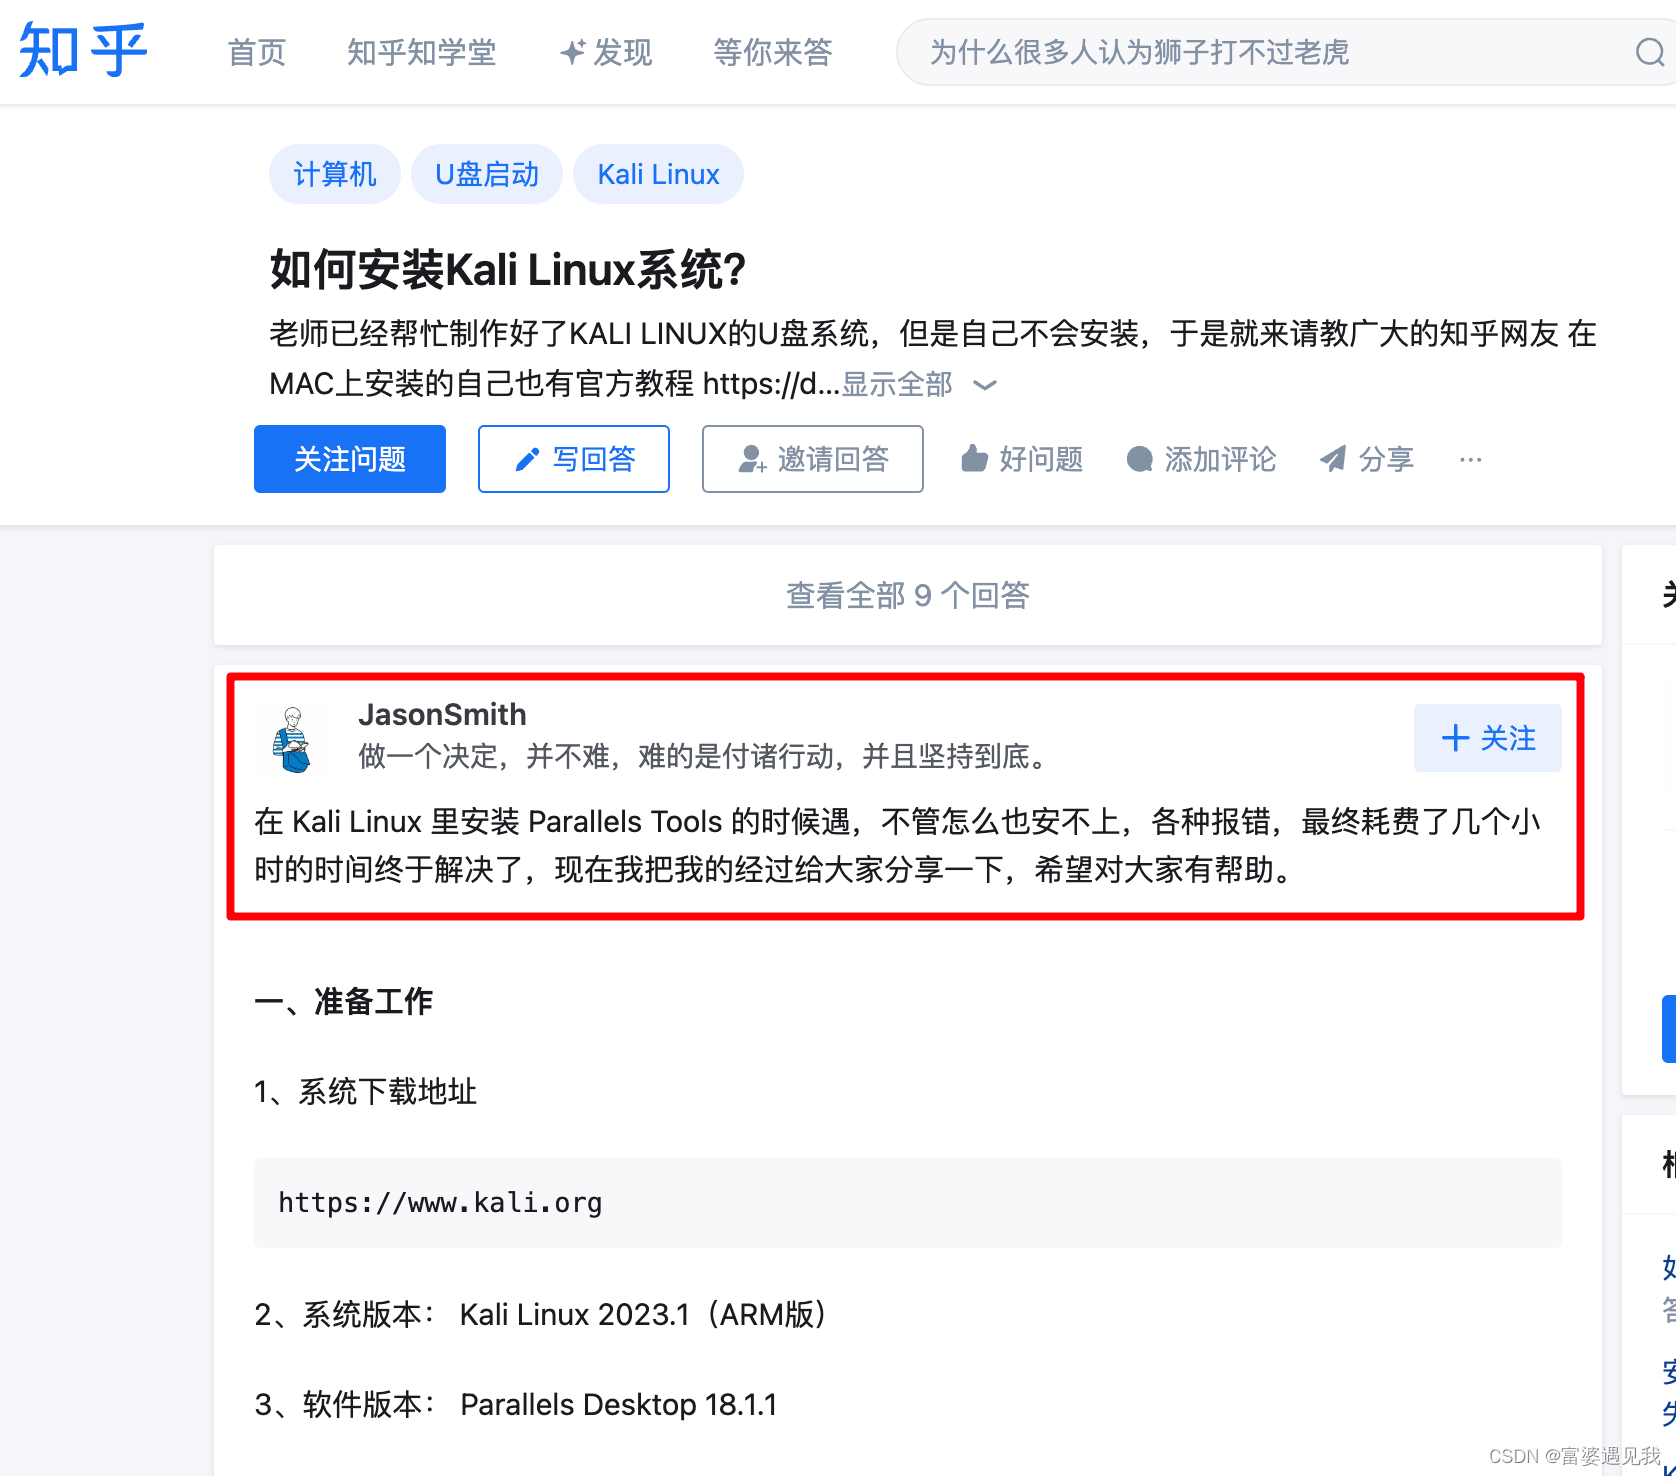This screenshot has height=1476, width=1676.
Task: View all answers via 查看全部 9 个回答
Action: [x=908, y=595]
